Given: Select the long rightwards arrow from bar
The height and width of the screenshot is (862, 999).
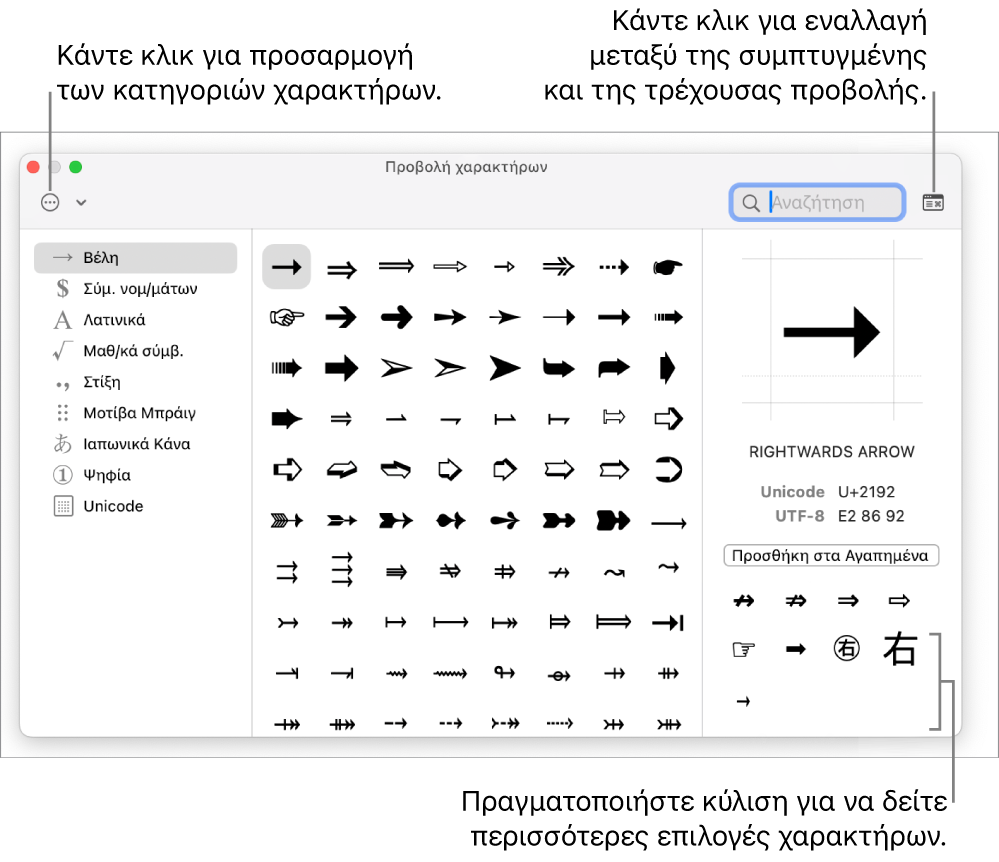Looking at the screenshot, I should [450, 622].
